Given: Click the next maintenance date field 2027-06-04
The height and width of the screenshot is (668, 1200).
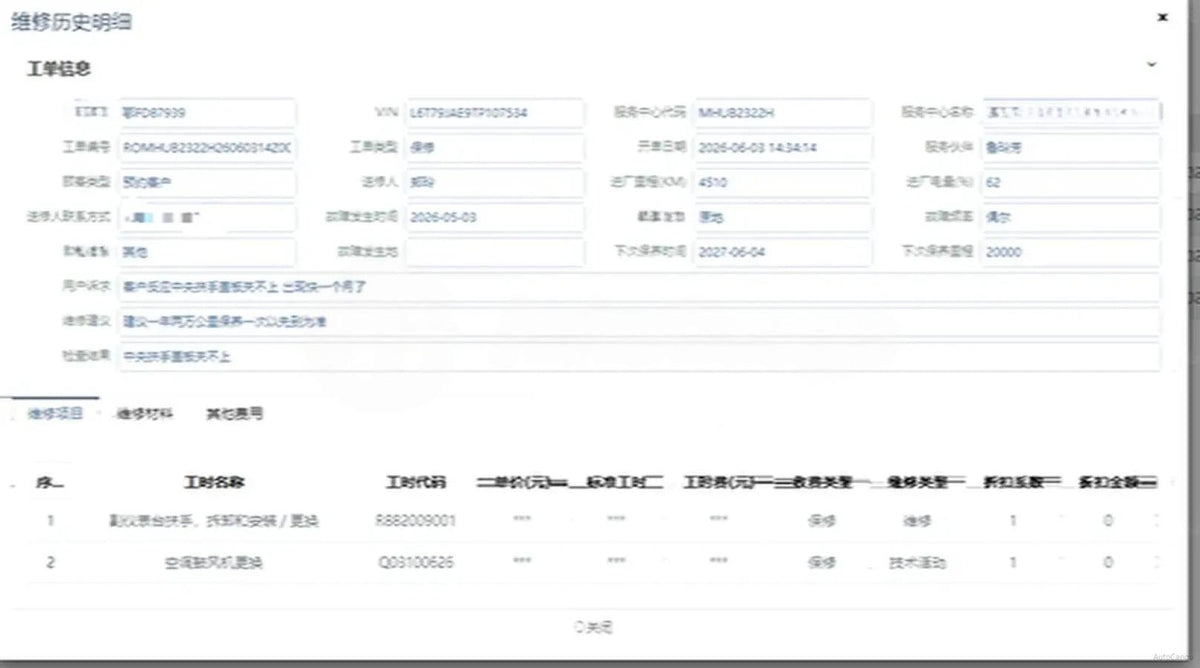Looking at the screenshot, I should tap(782, 253).
